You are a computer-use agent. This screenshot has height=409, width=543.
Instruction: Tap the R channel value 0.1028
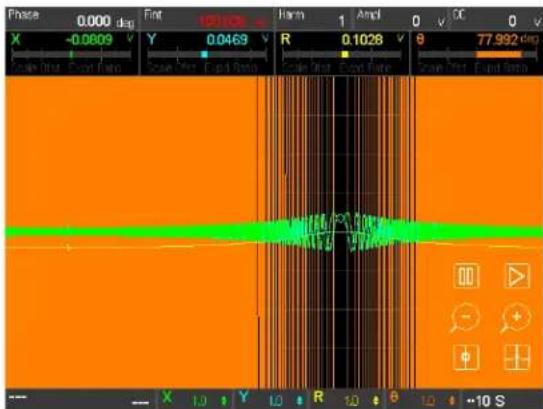pyautogui.click(x=362, y=39)
